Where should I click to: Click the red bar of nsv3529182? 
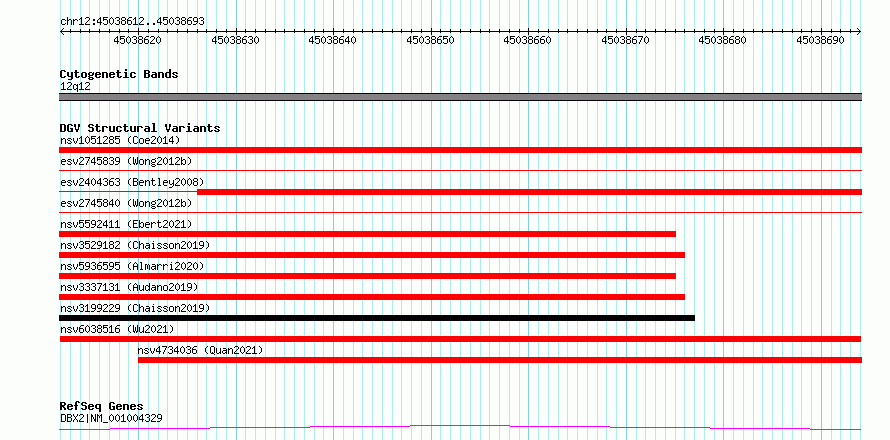point(372,255)
